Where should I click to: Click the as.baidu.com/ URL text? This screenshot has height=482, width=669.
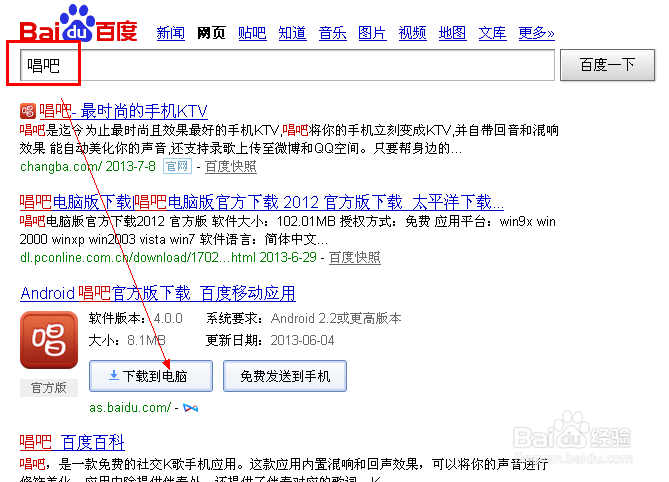[130, 408]
